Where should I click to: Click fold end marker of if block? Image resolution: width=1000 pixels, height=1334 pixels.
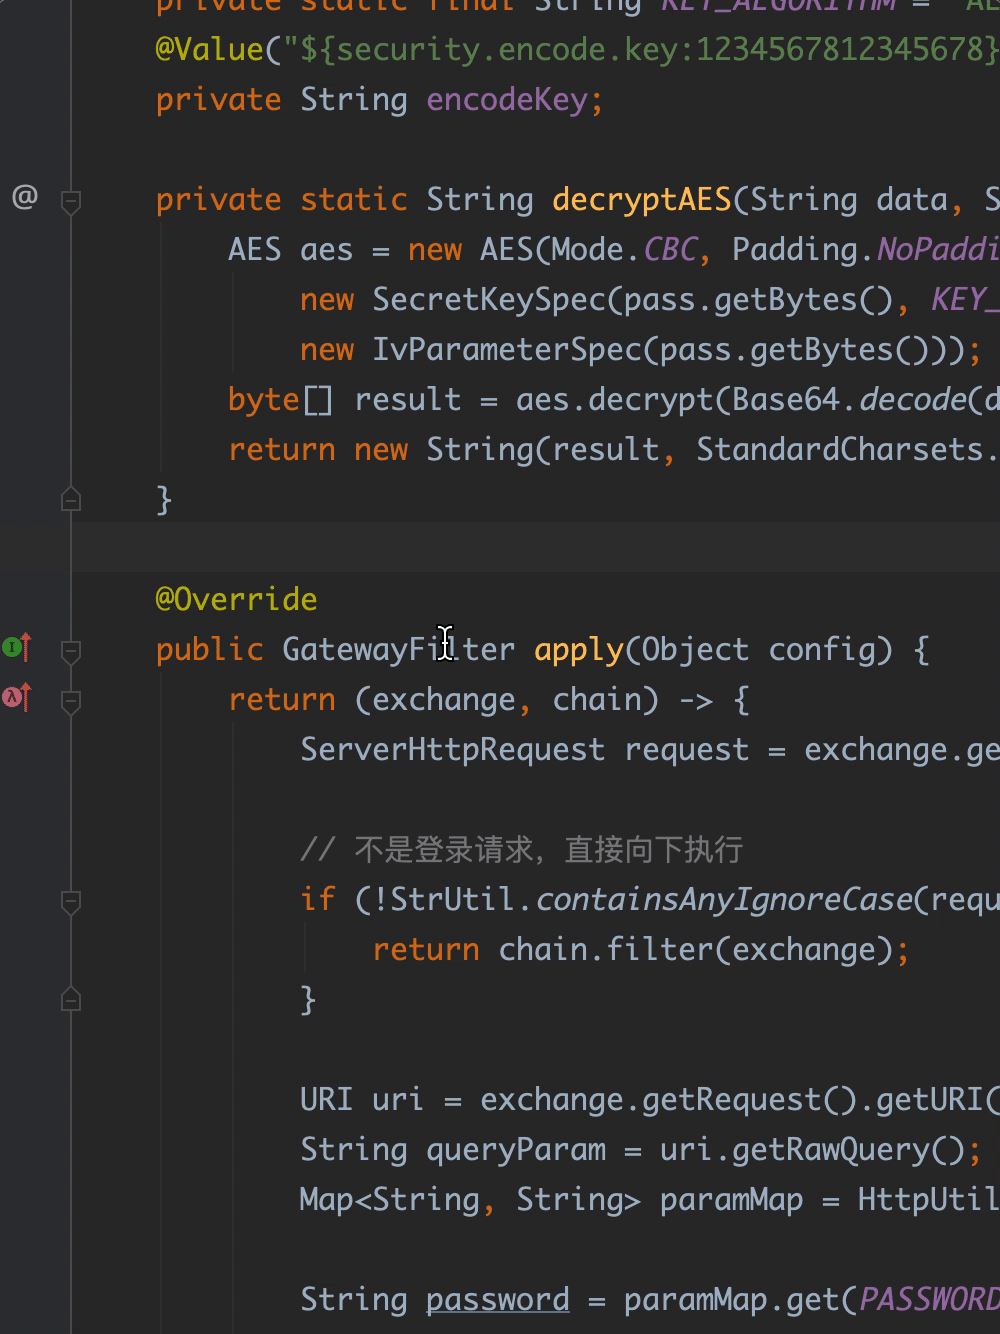(x=71, y=998)
